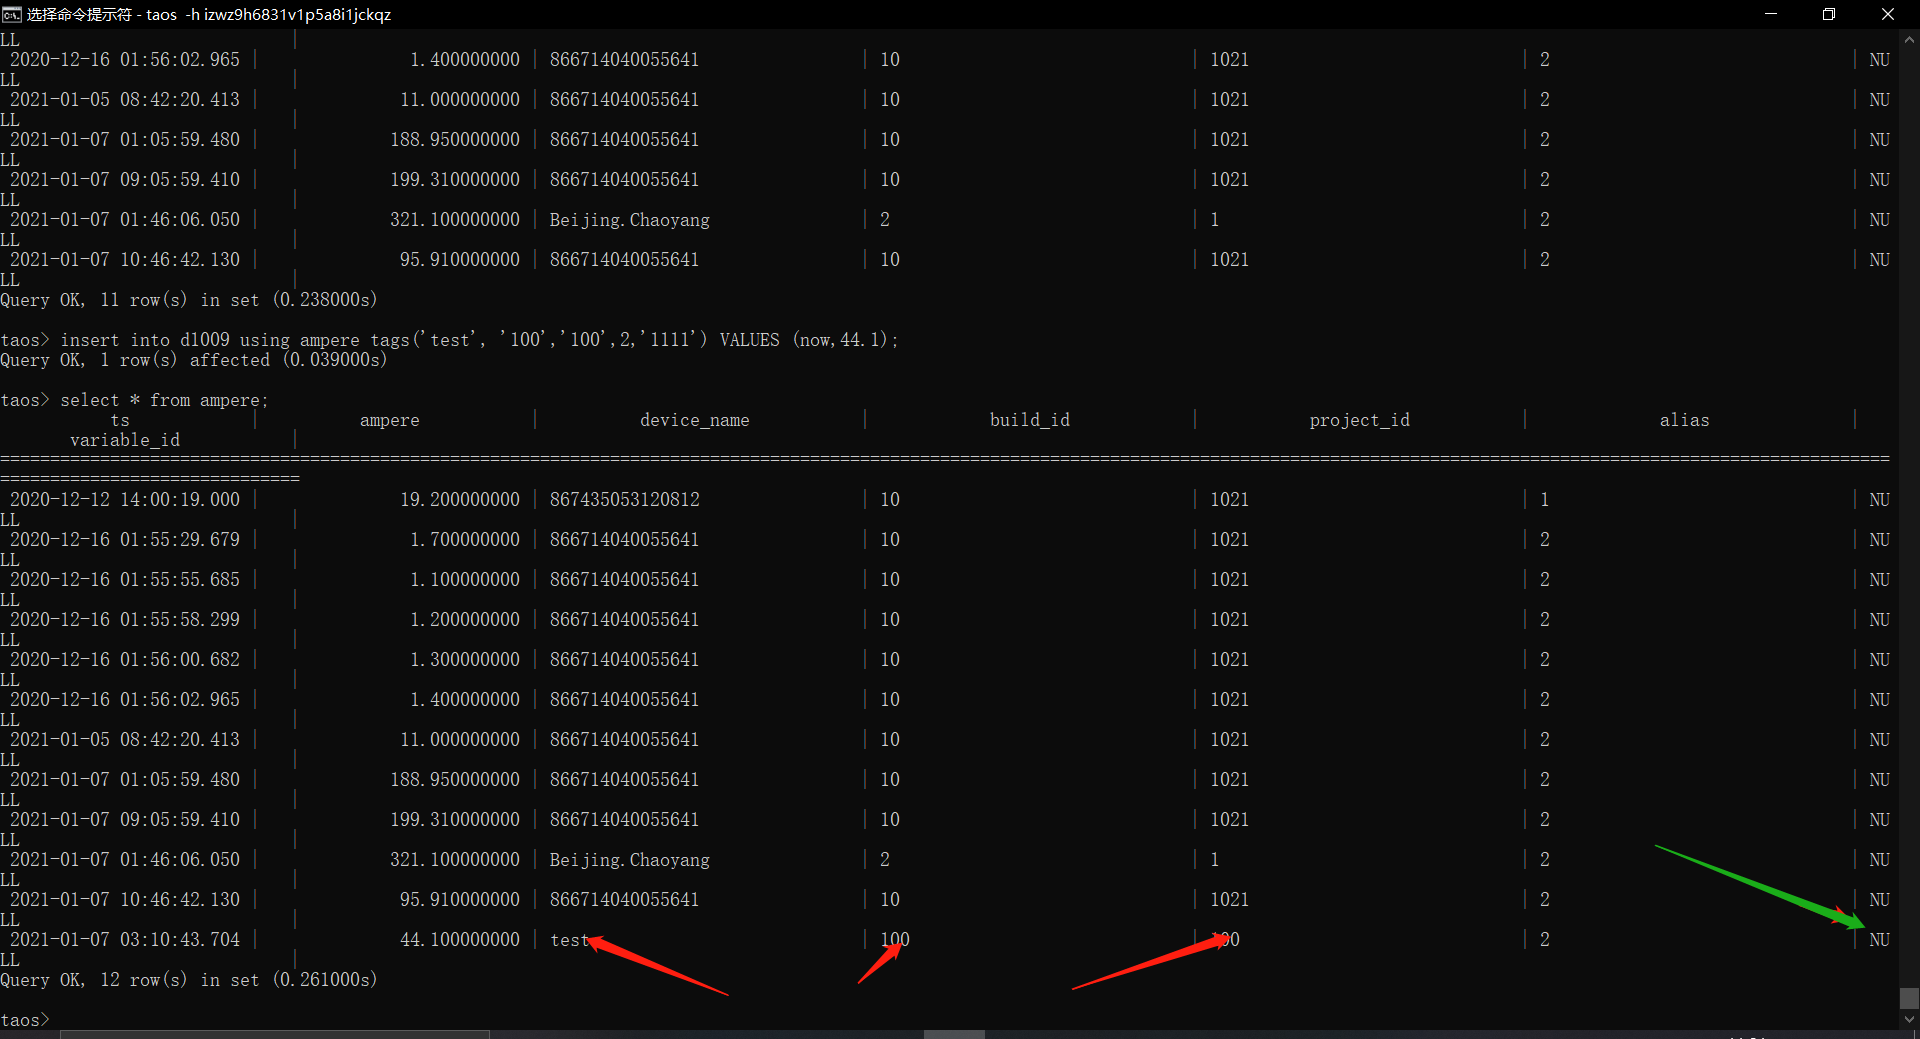The image size is (1920, 1039).
Task: Click 'Query OK, 11 row(s) in set' message
Action: (189, 300)
